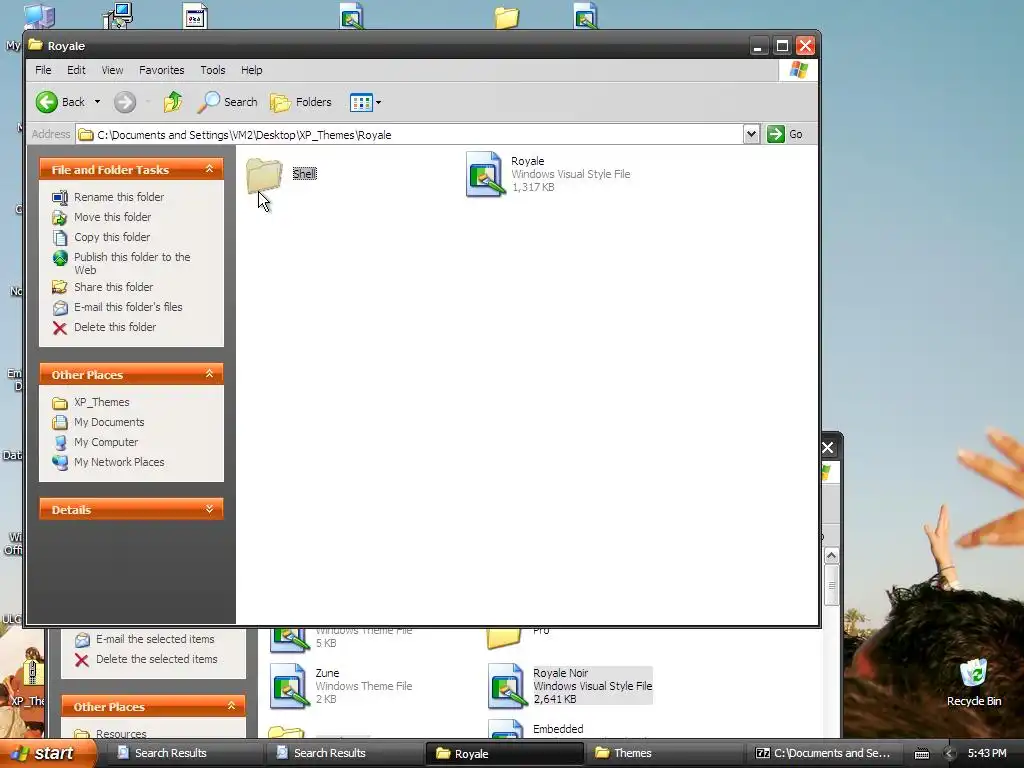Go to My Network Places

(x=119, y=462)
